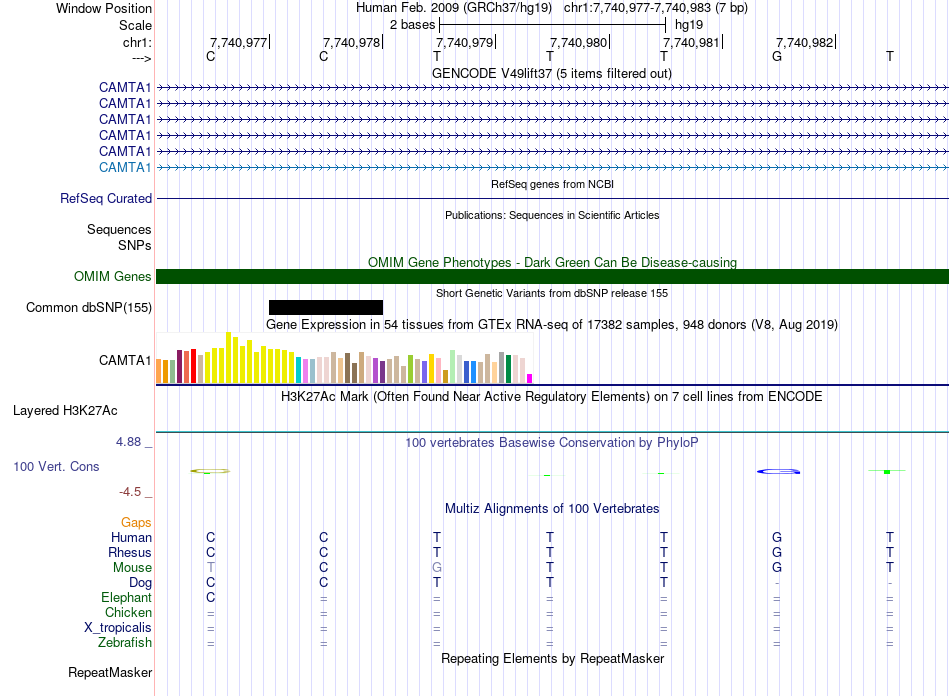Viewport: 950px width, 696px height.
Task: Click the single C base in the Elephant row
Action: 210,597
